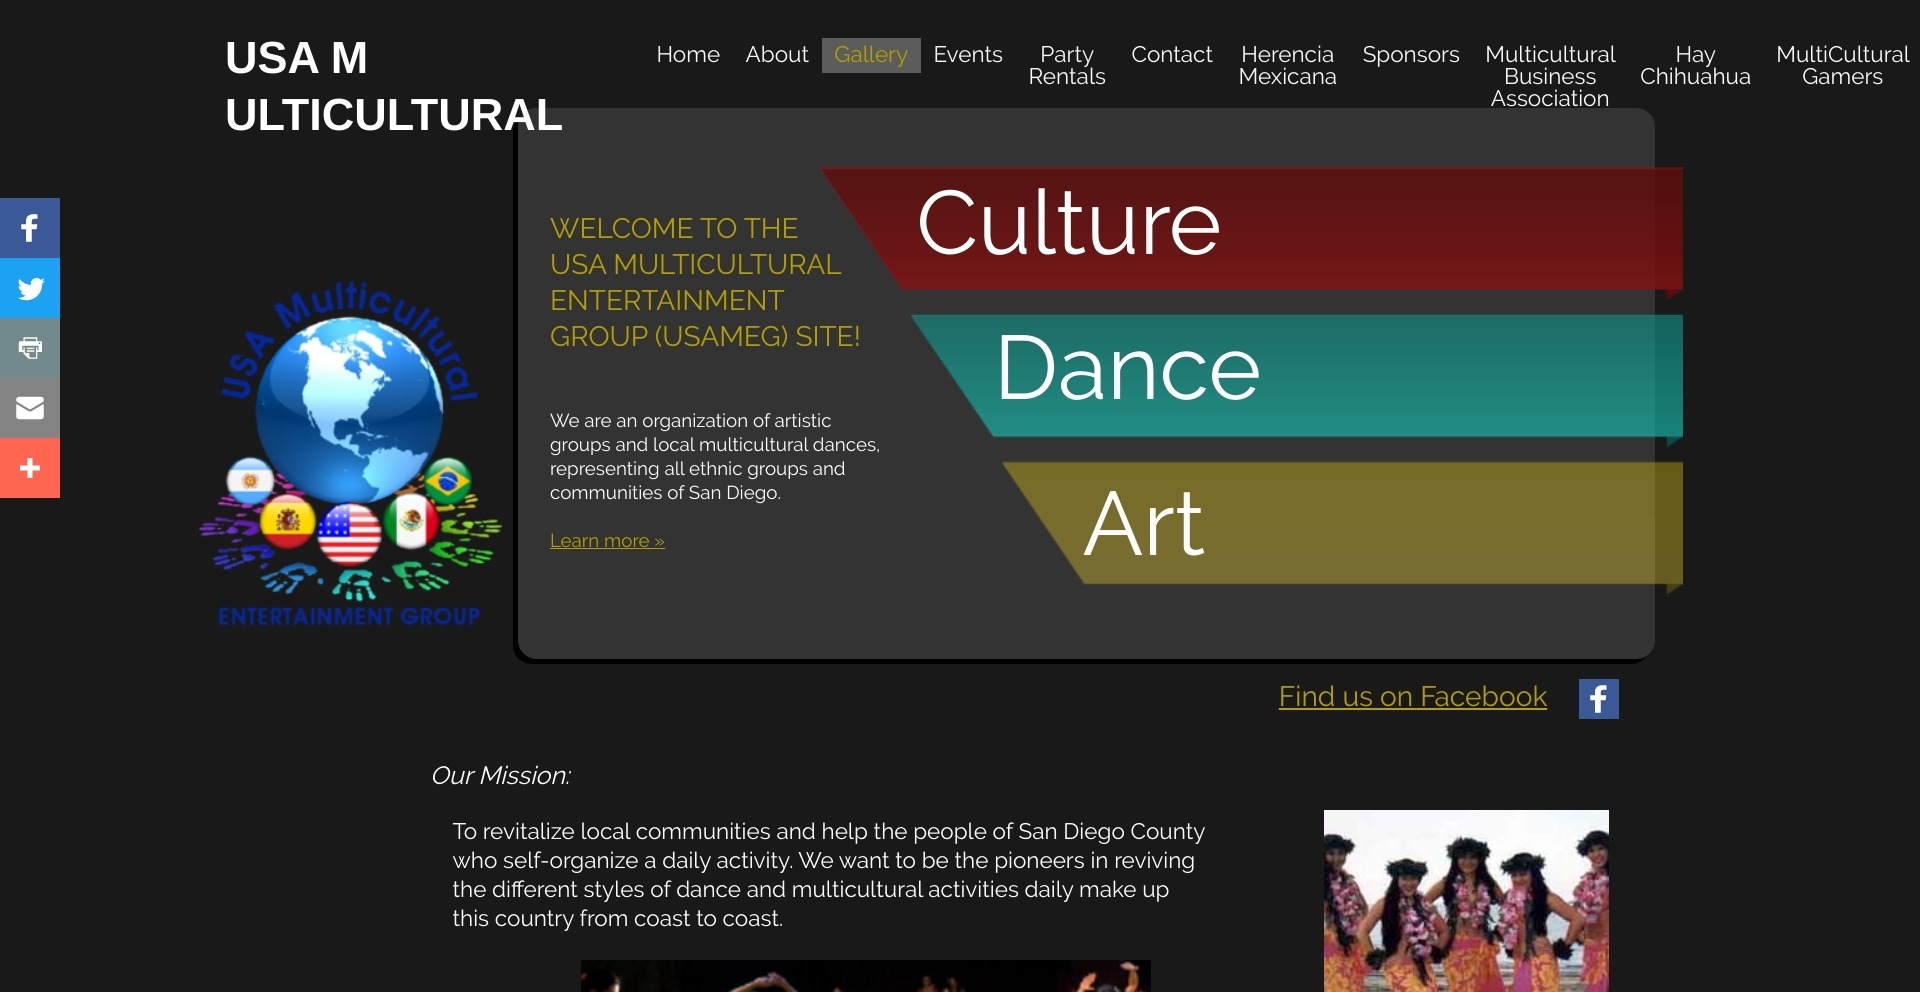Select the Gallery menu item
The width and height of the screenshot is (1920, 992).
(871, 55)
